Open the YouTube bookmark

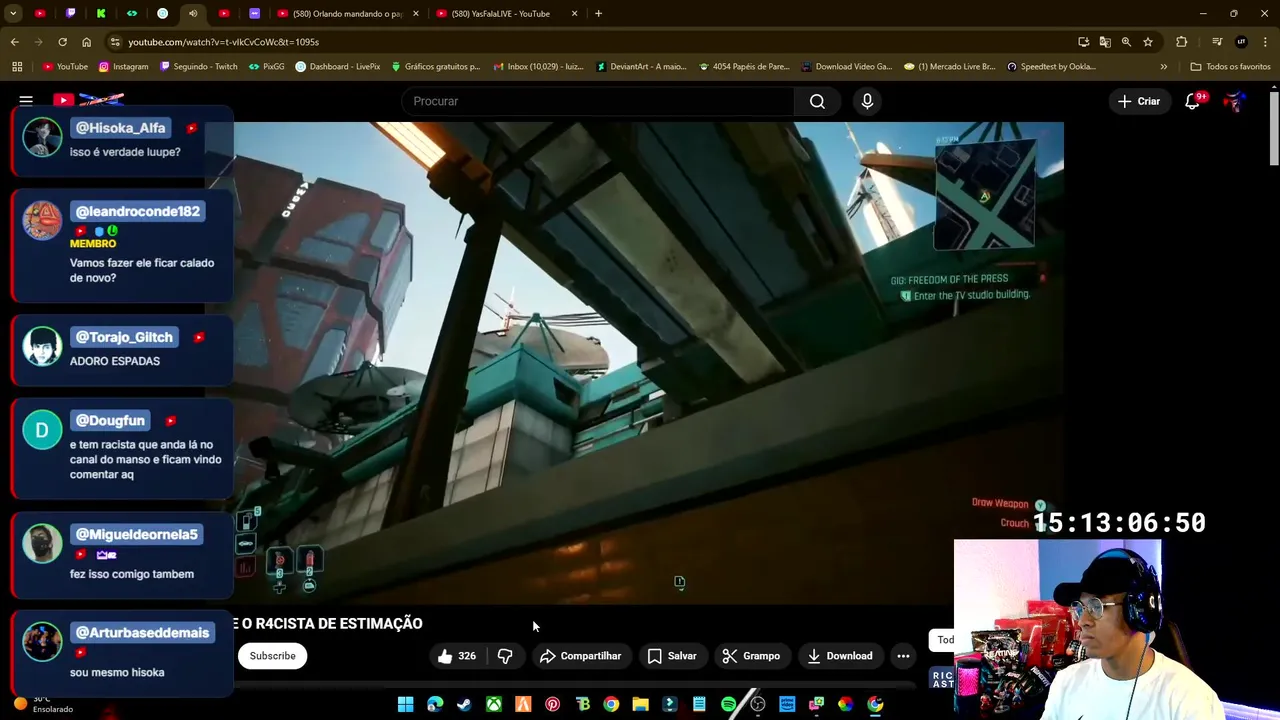click(x=65, y=67)
